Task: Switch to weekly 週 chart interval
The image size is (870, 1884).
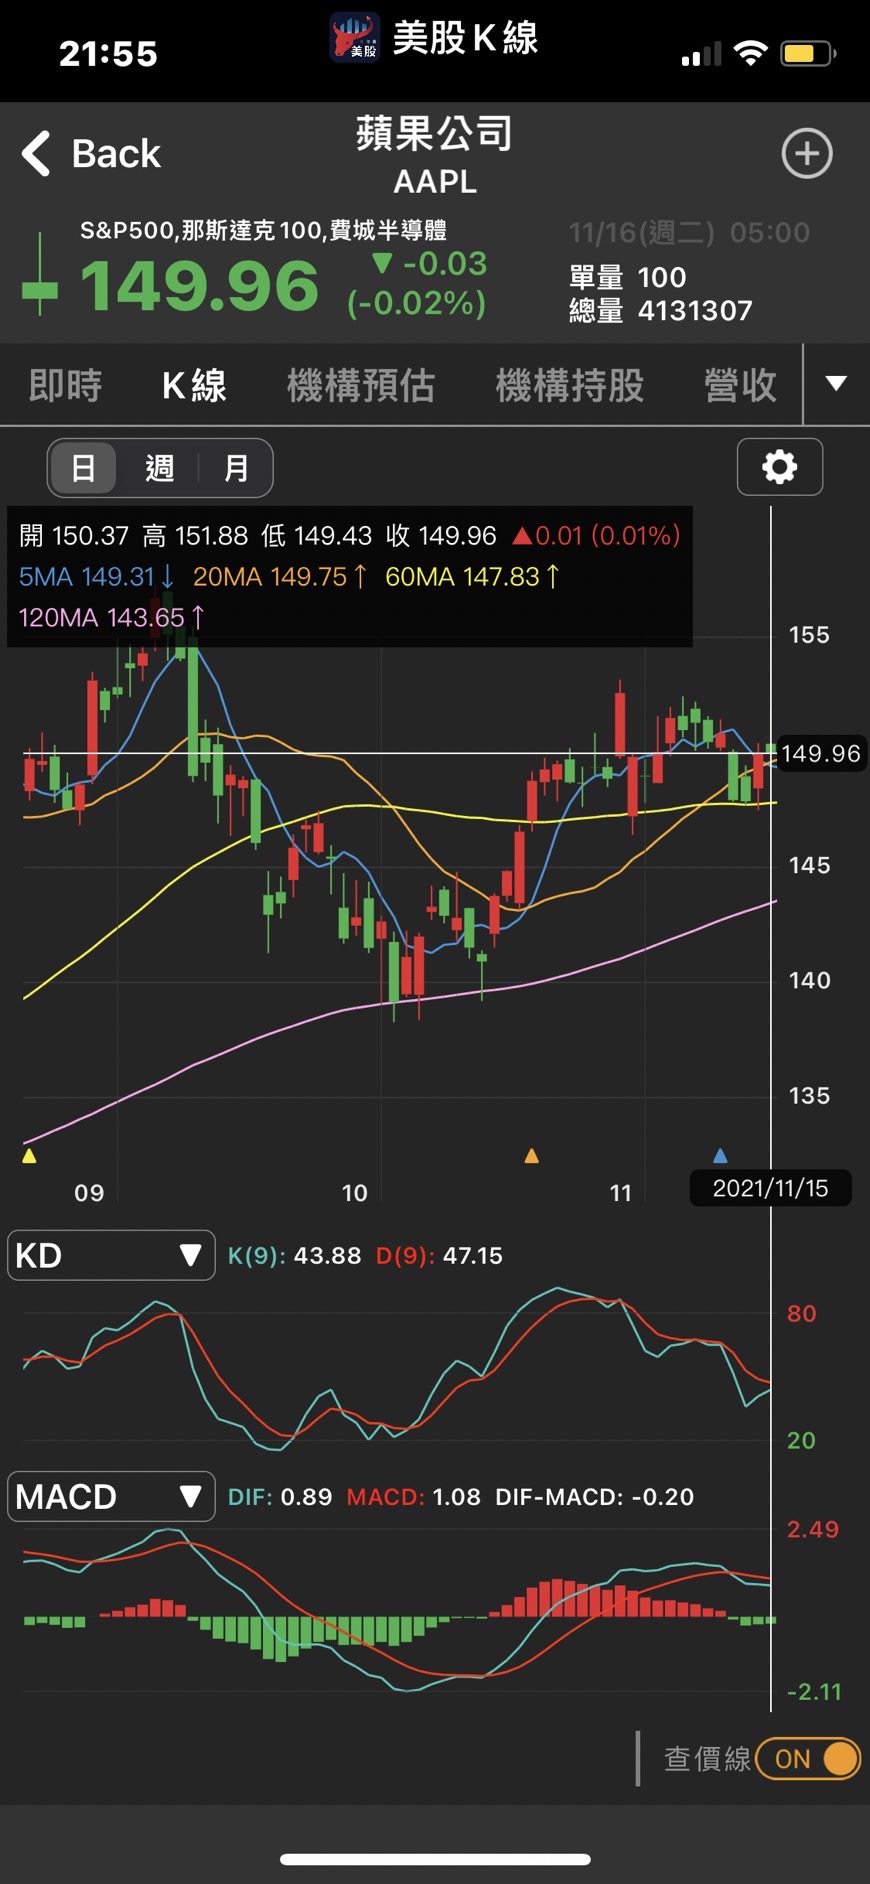Action: click(x=160, y=468)
